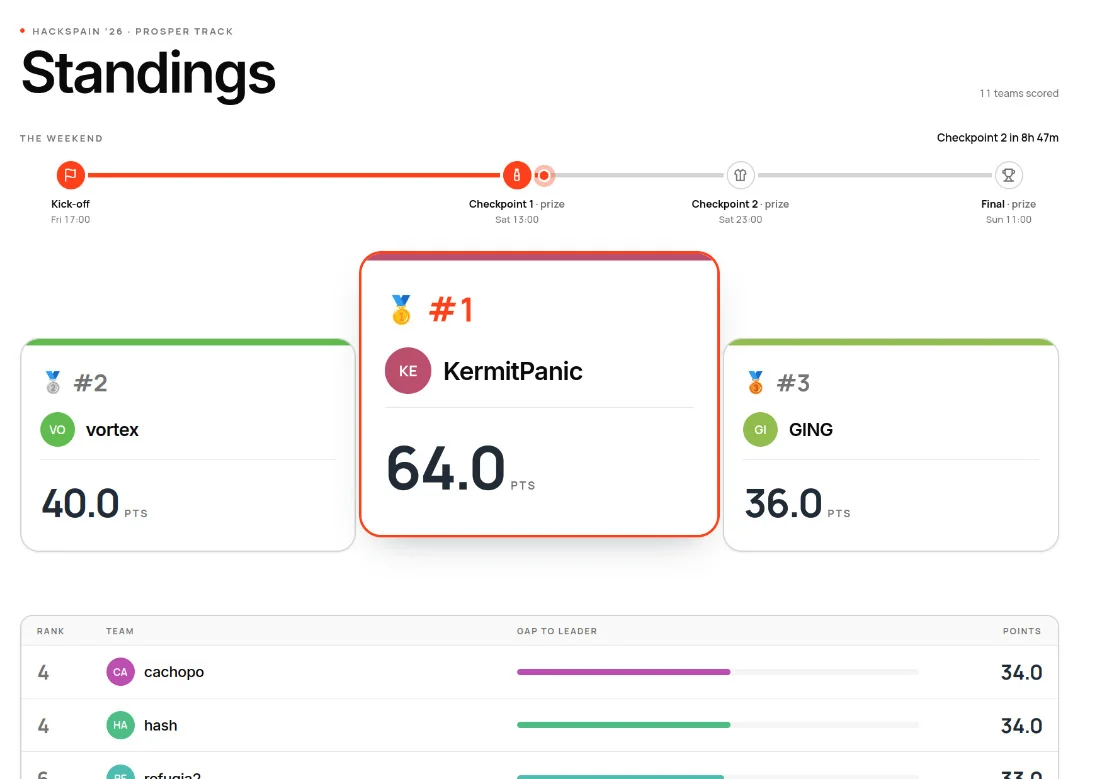Image resolution: width=1095 pixels, height=779 pixels.
Task: Click the 'Final · prize' label
Action: click(x=1008, y=204)
